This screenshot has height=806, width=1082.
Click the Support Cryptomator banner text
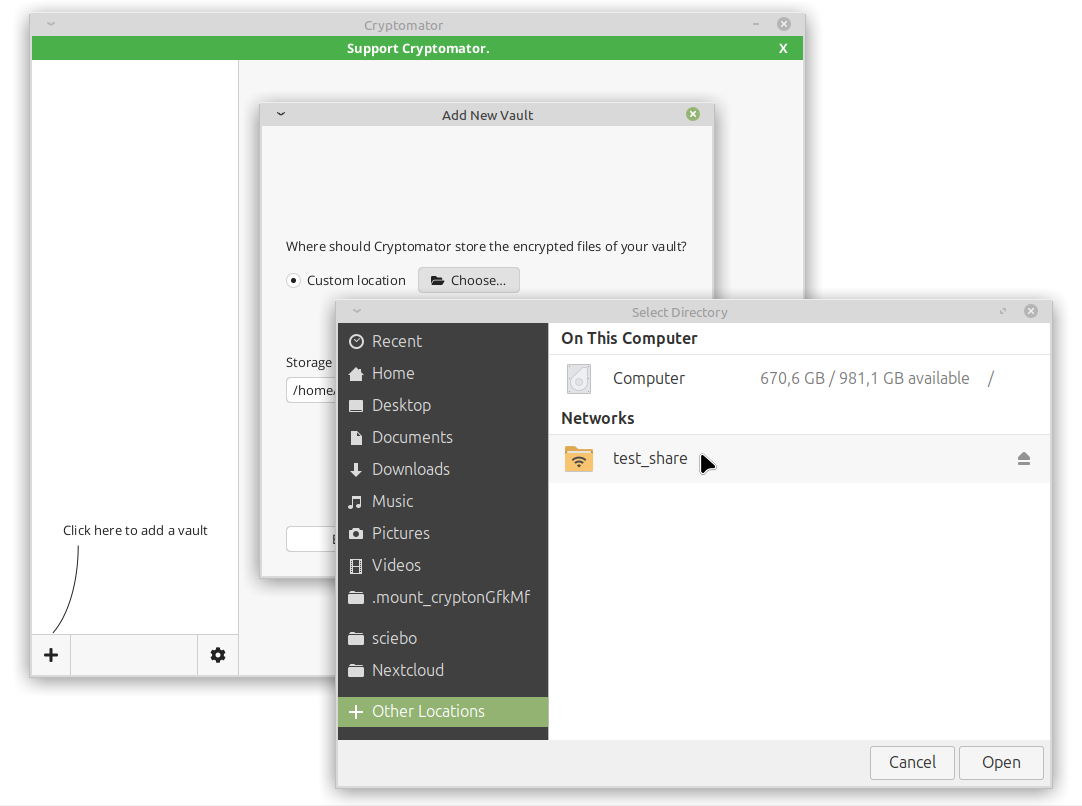[417, 48]
